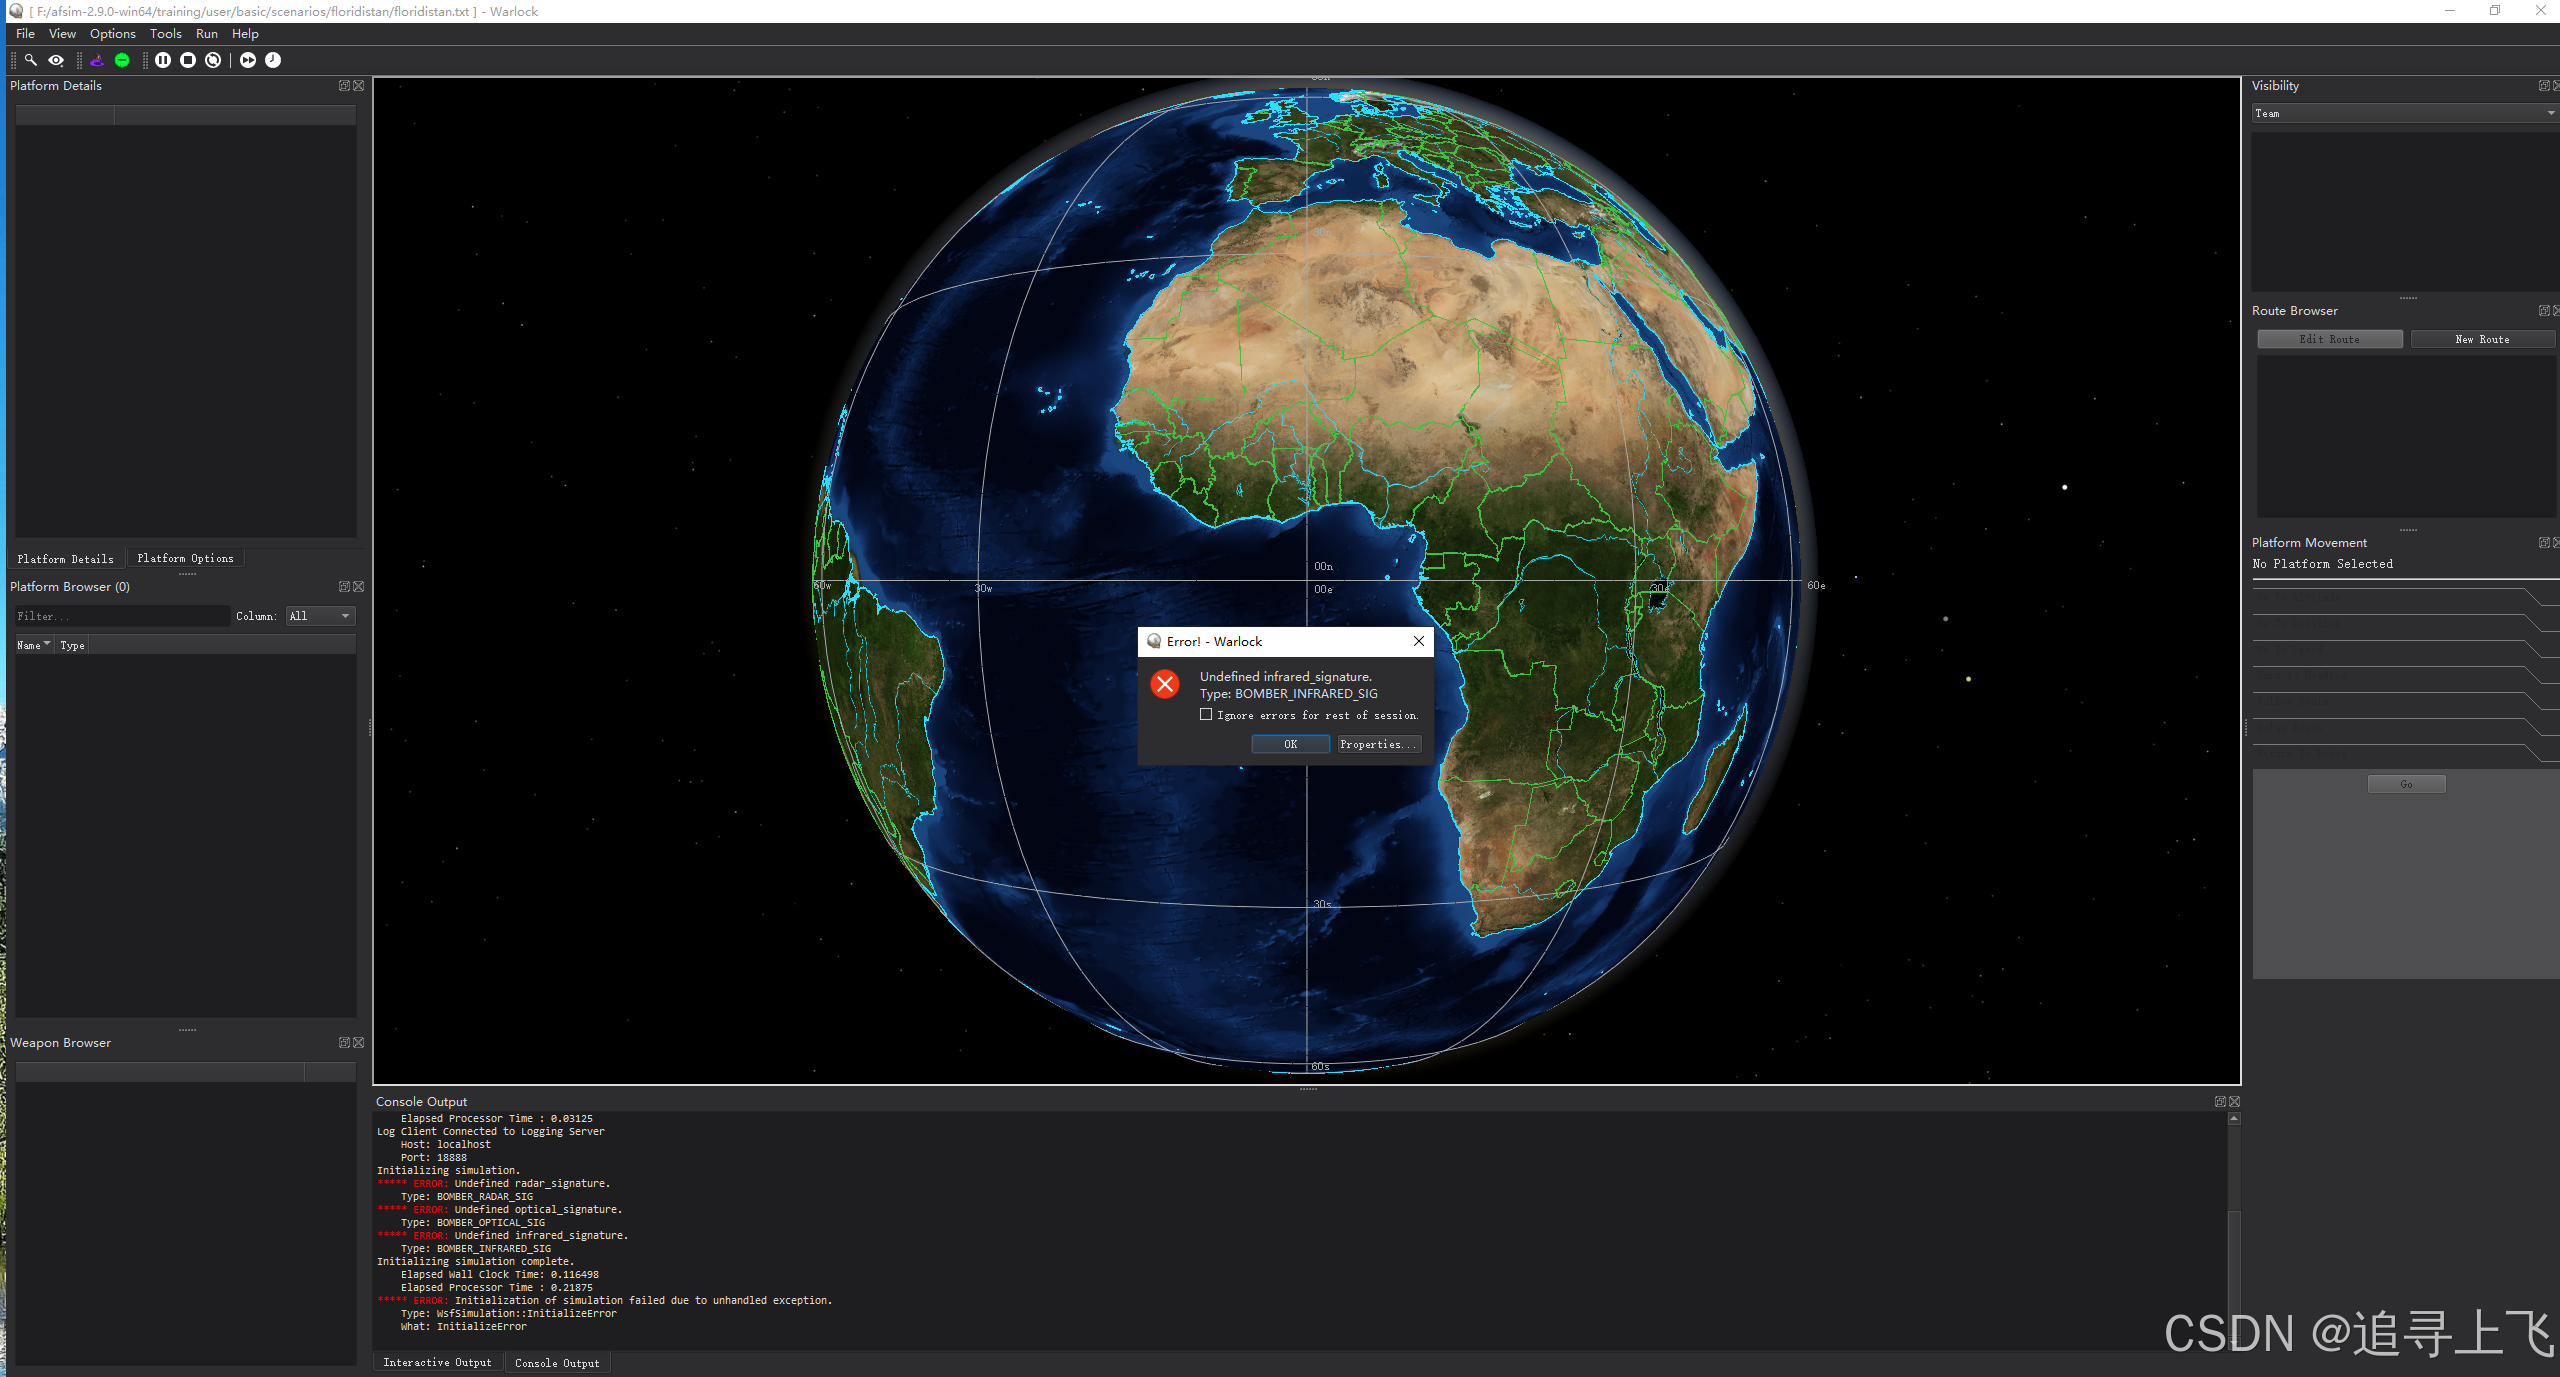Click the green circle toolbar icon

click(122, 60)
